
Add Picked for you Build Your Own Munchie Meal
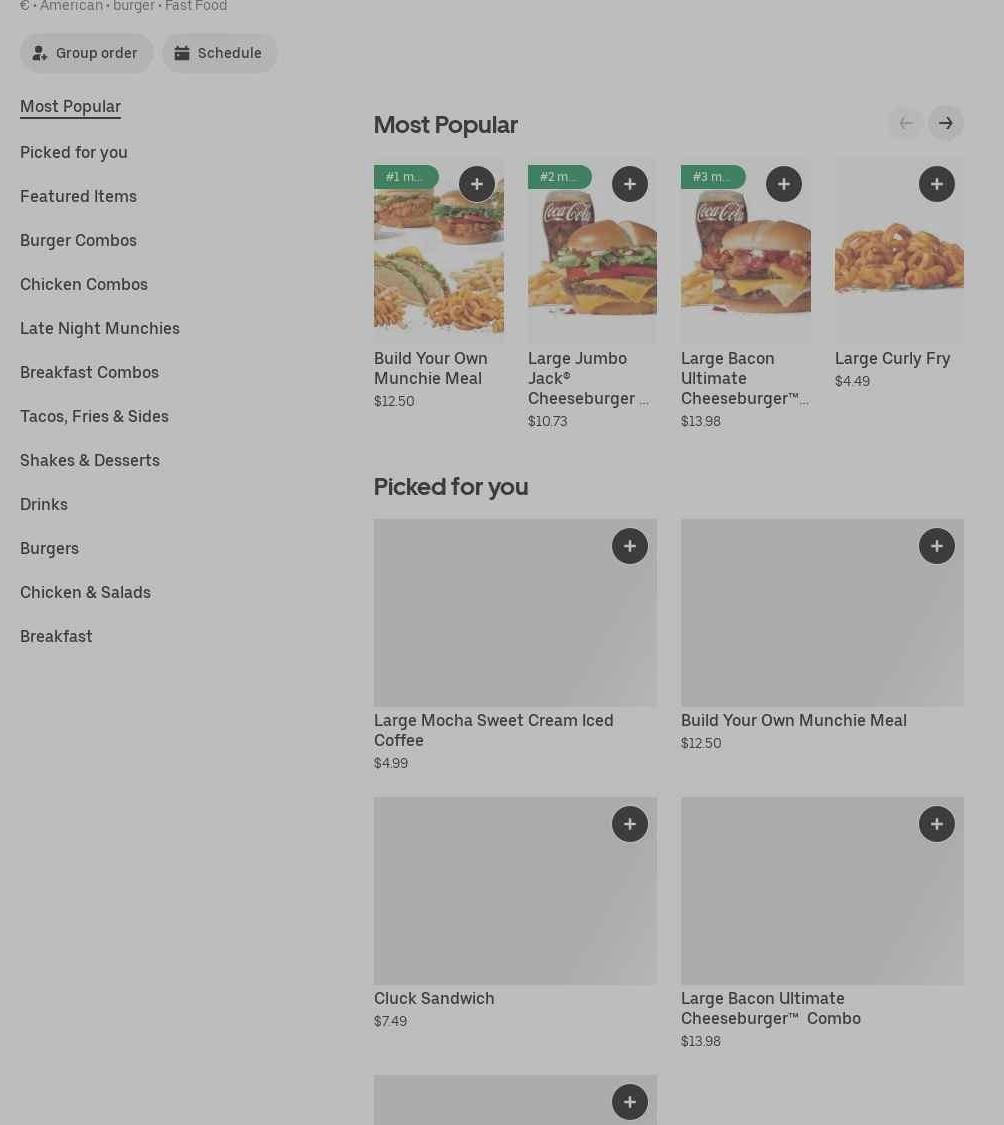tap(936, 546)
